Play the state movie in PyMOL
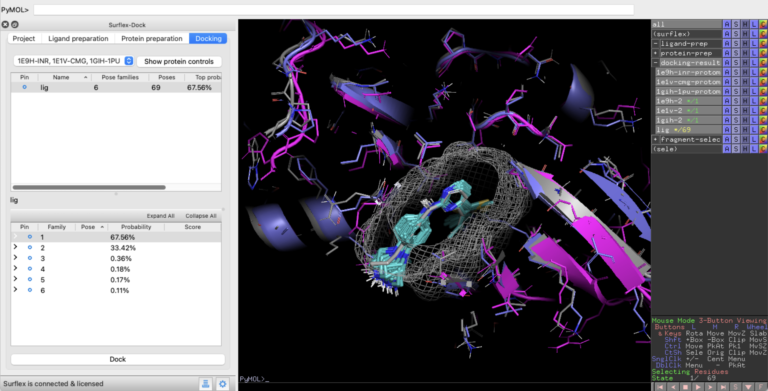Viewport: 768px width, 391px height. pos(698,387)
